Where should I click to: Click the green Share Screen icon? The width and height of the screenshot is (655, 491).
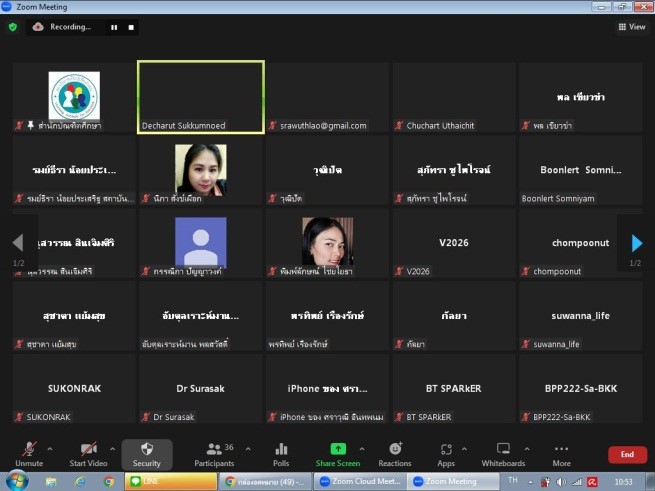(x=338, y=450)
